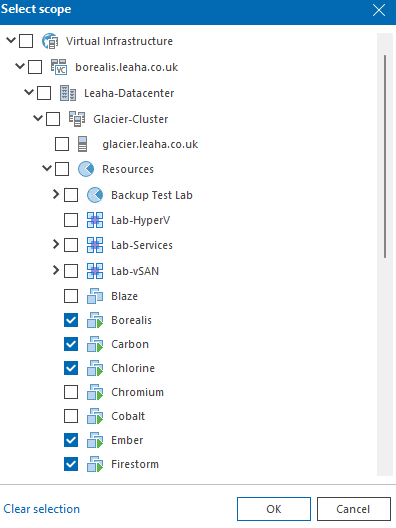Click the OK button
This screenshot has height=528, width=396.
(274, 509)
